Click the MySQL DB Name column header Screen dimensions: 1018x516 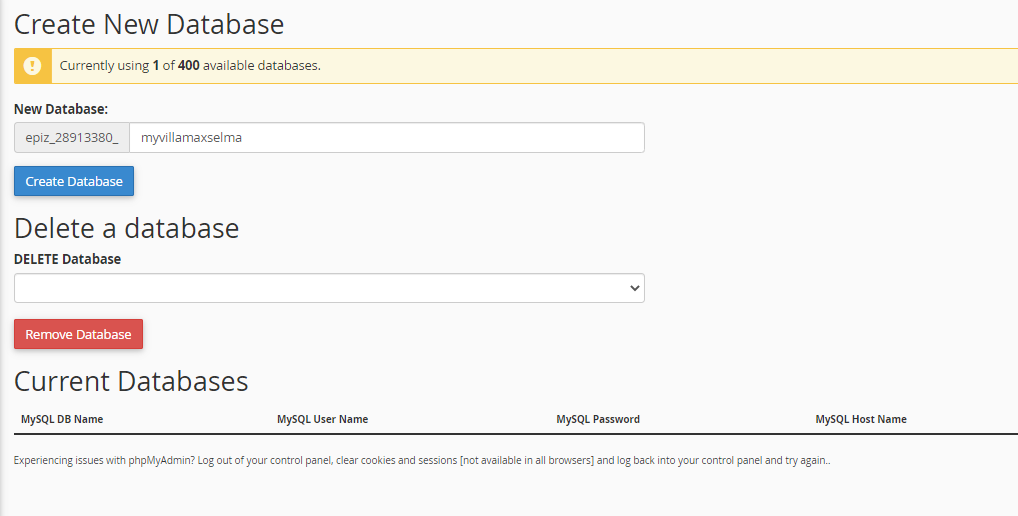(62, 419)
